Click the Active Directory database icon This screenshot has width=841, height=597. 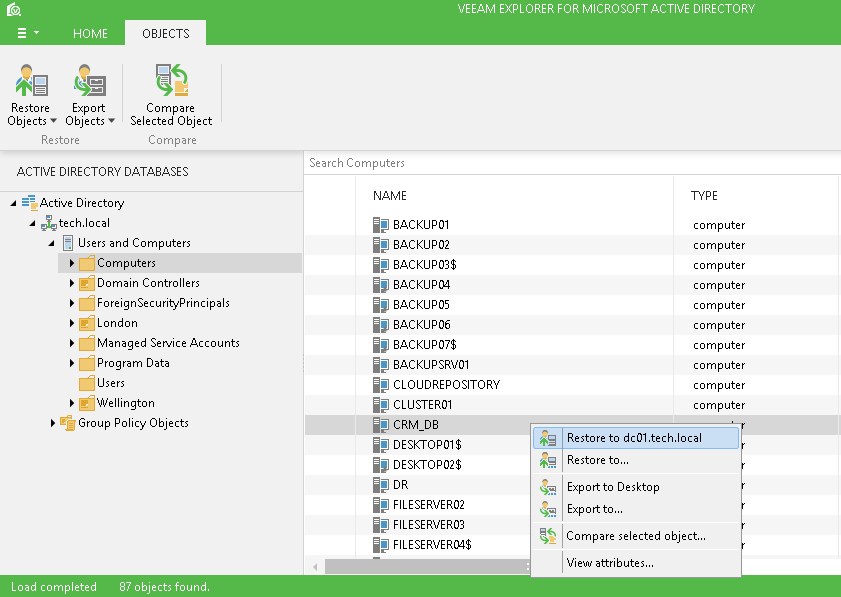point(29,202)
